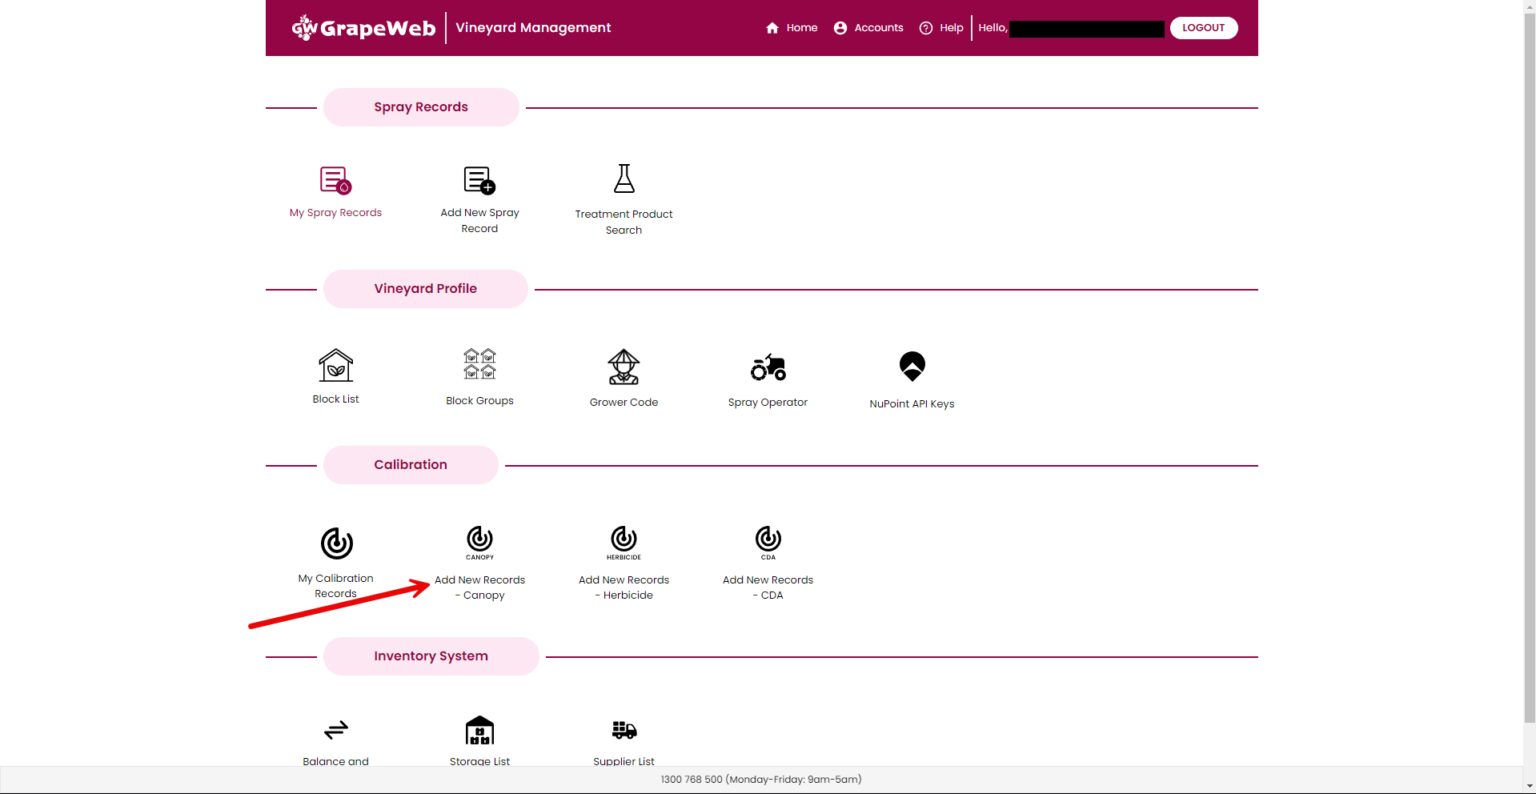This screenshot has height=794, width=1536.
Task: Click the Spray Records section heading
Action: 421,107
